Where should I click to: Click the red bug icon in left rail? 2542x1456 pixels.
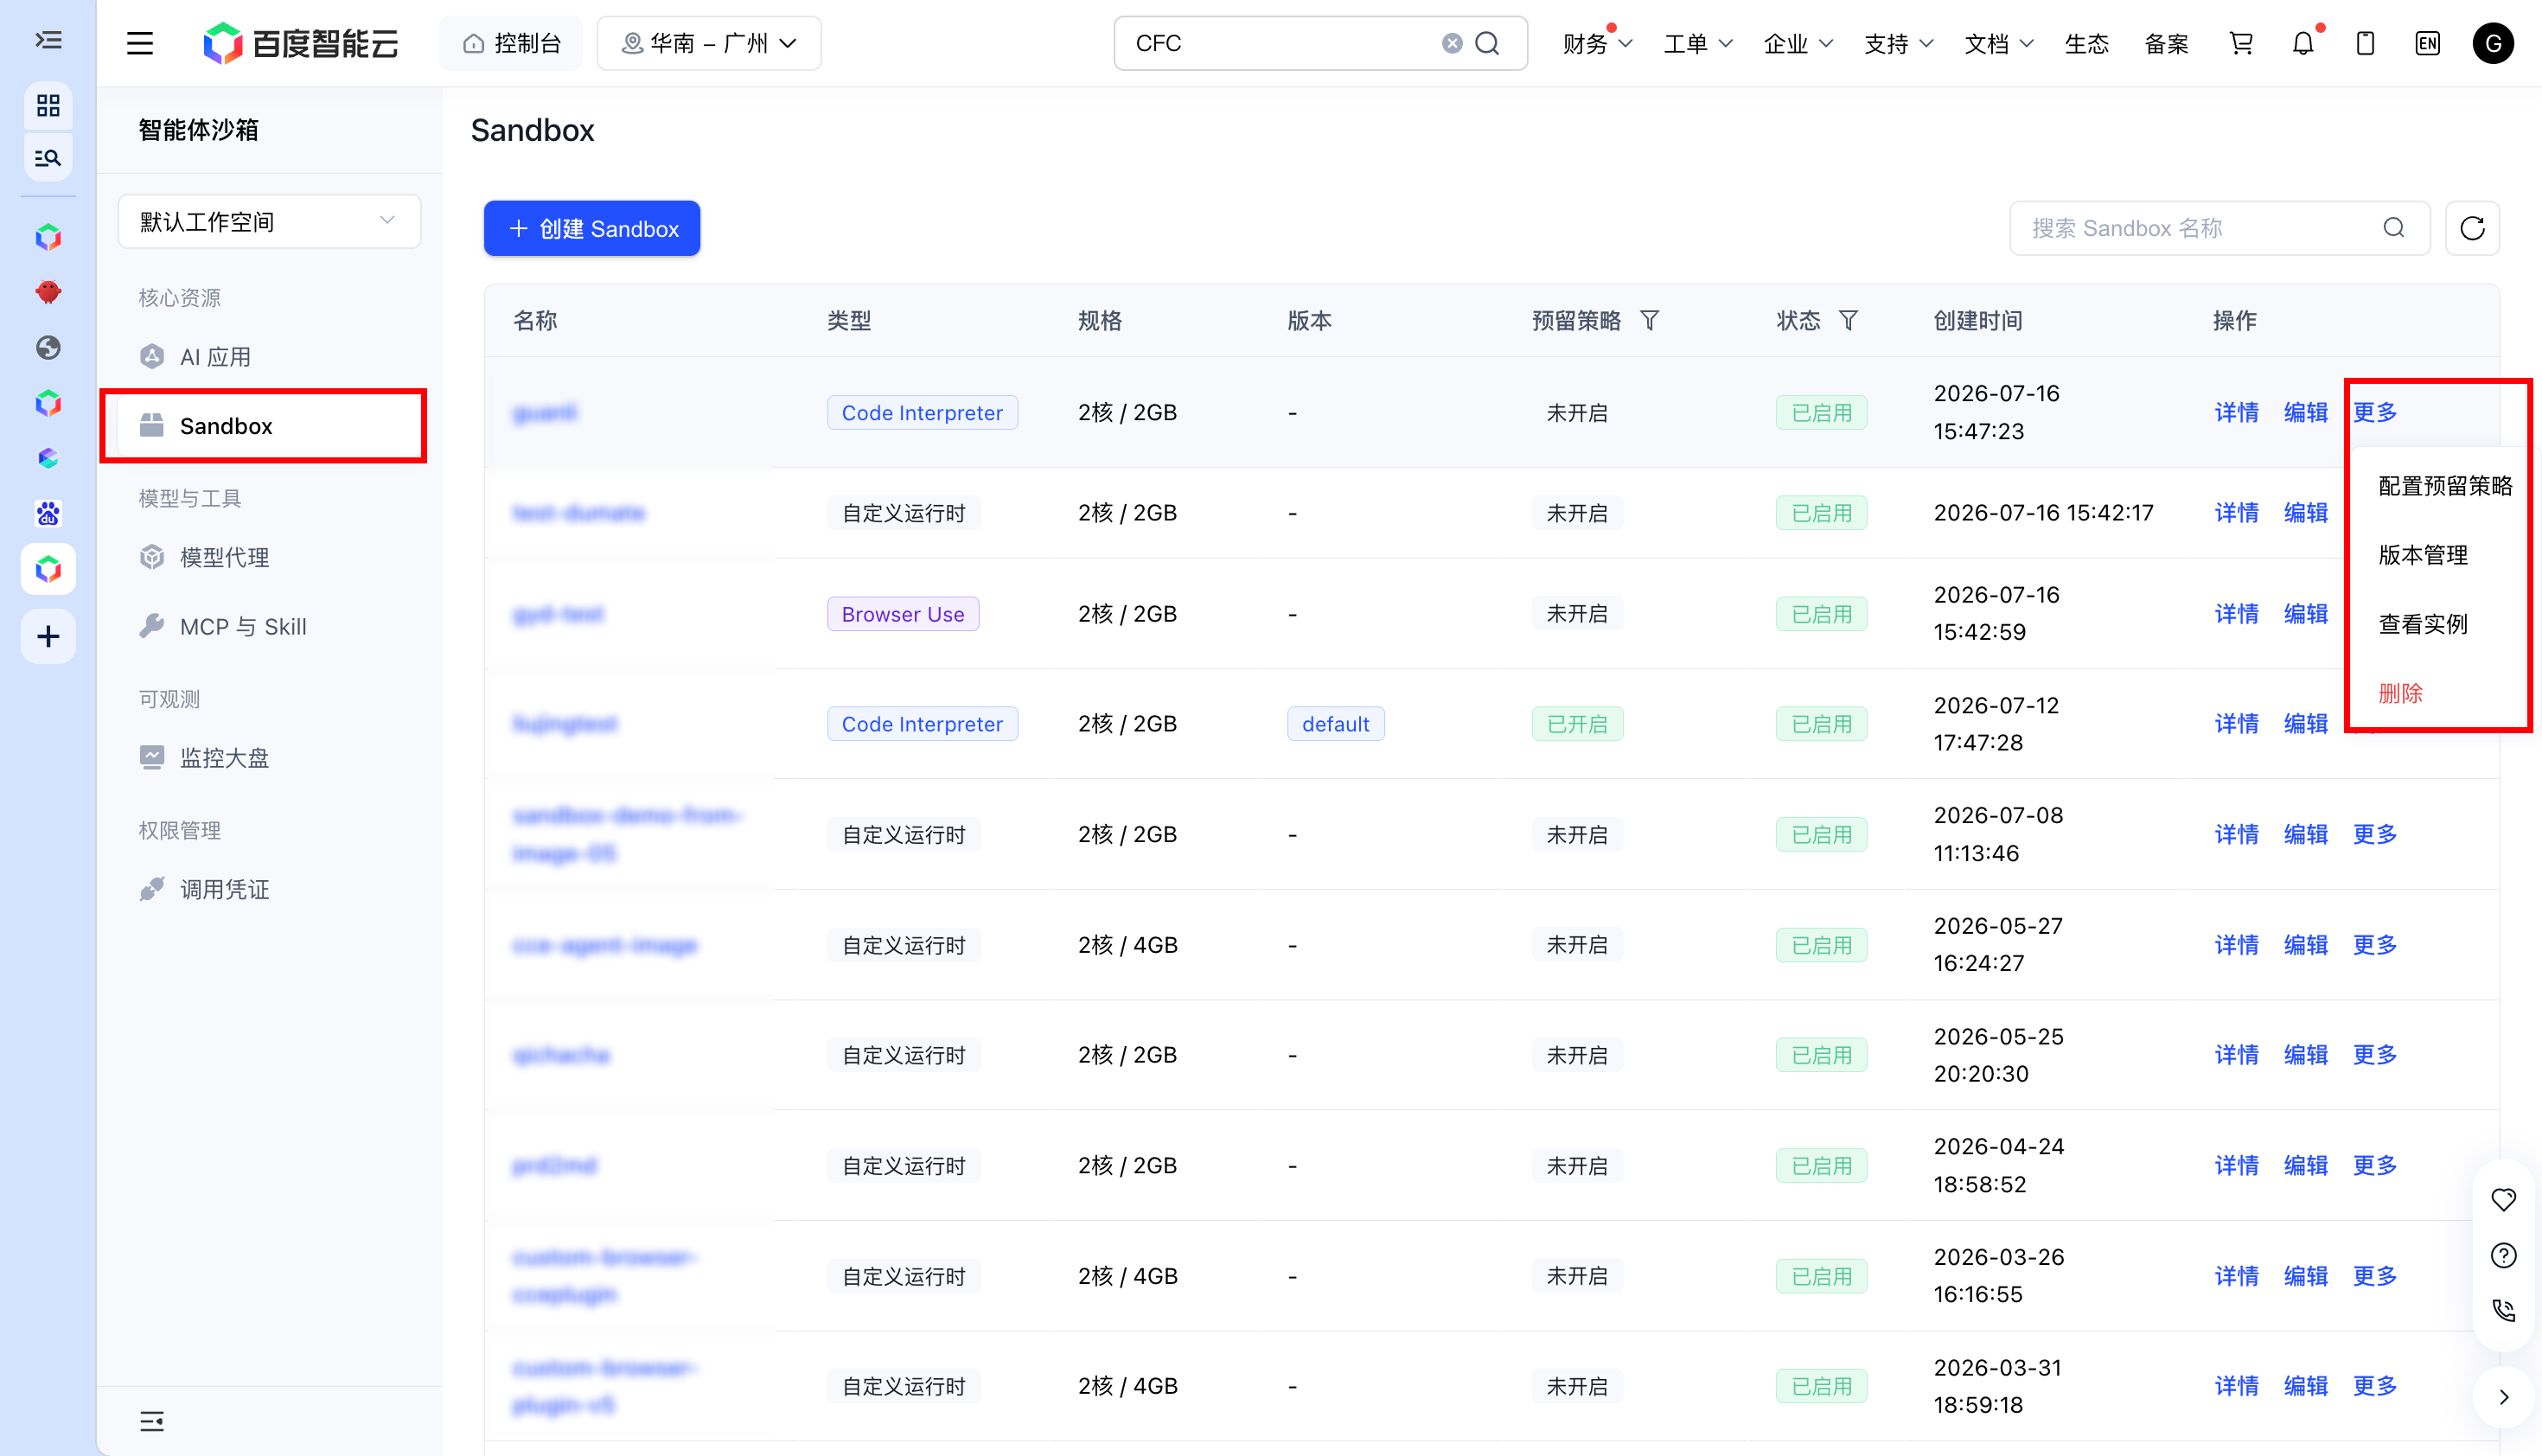coord(48,292)
